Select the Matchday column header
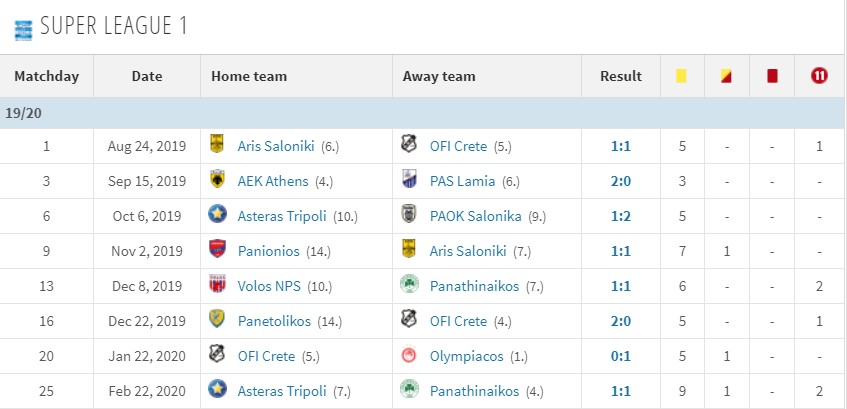The image size is (847, 409). (46, 76)
